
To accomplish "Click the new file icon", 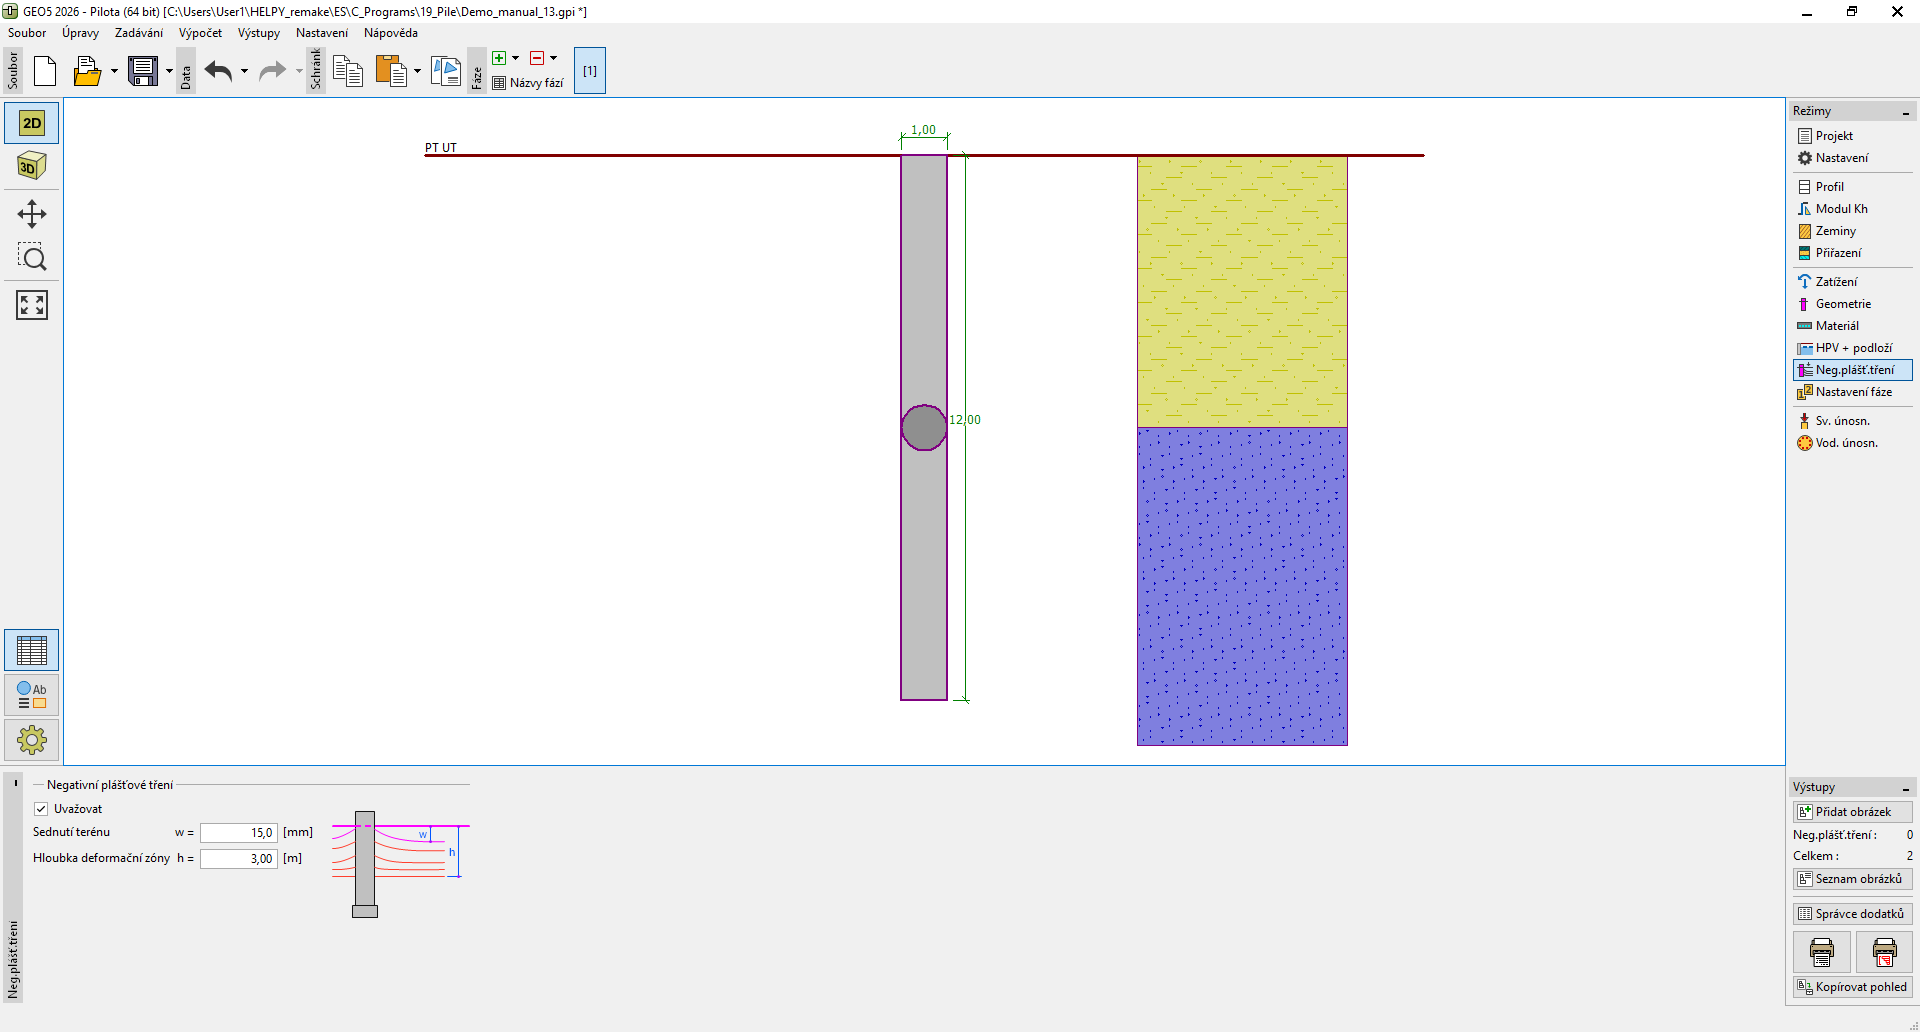I will pos(45,71).
